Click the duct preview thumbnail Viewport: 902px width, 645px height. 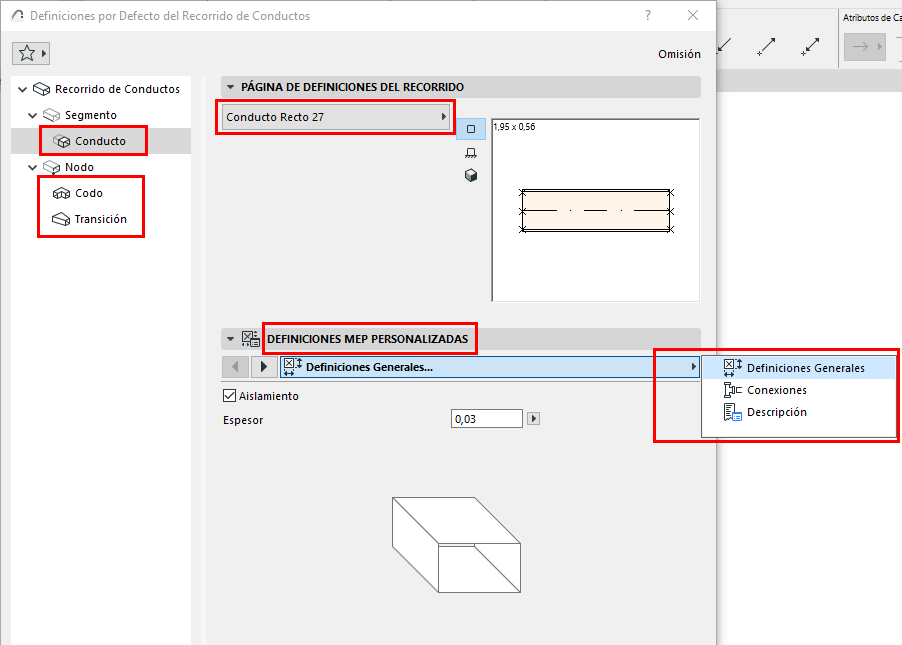596,211
